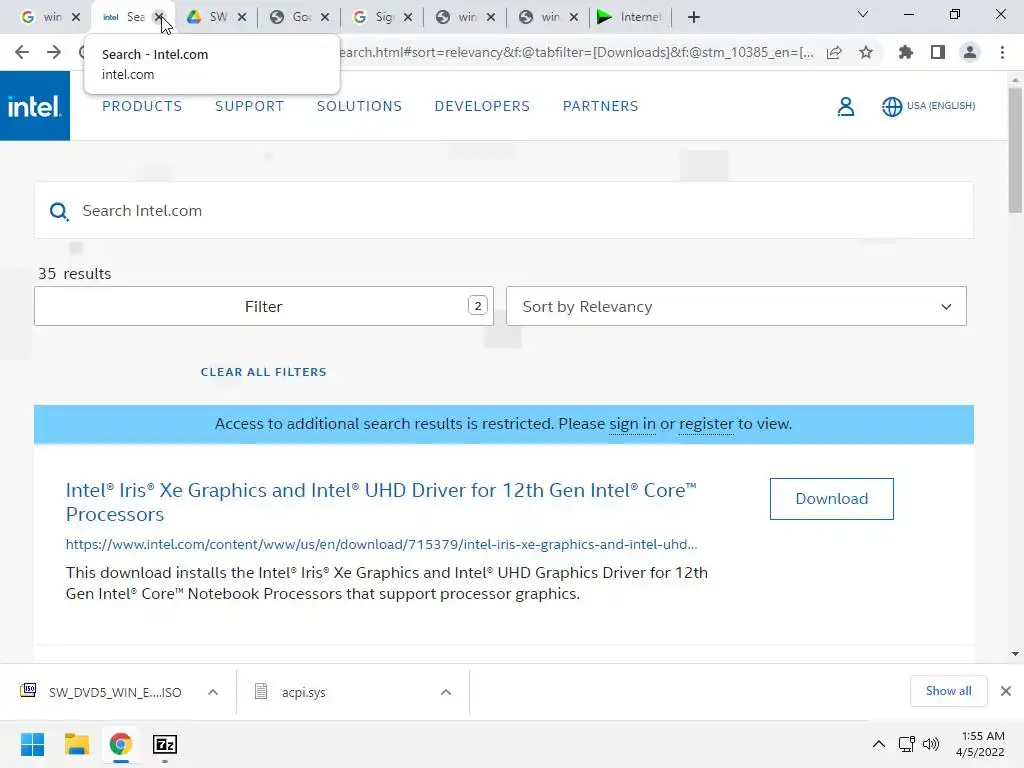This screenshot has height=768, width=1024.
Task: Click the USA (ENGLISH) language label
Action: (x=940, y=106)
